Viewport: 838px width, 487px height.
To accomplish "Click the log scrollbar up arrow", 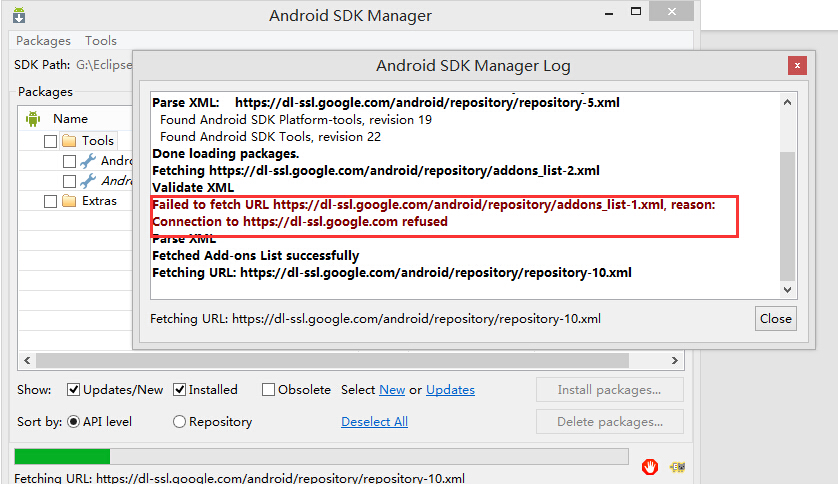I will pos(787,102).
